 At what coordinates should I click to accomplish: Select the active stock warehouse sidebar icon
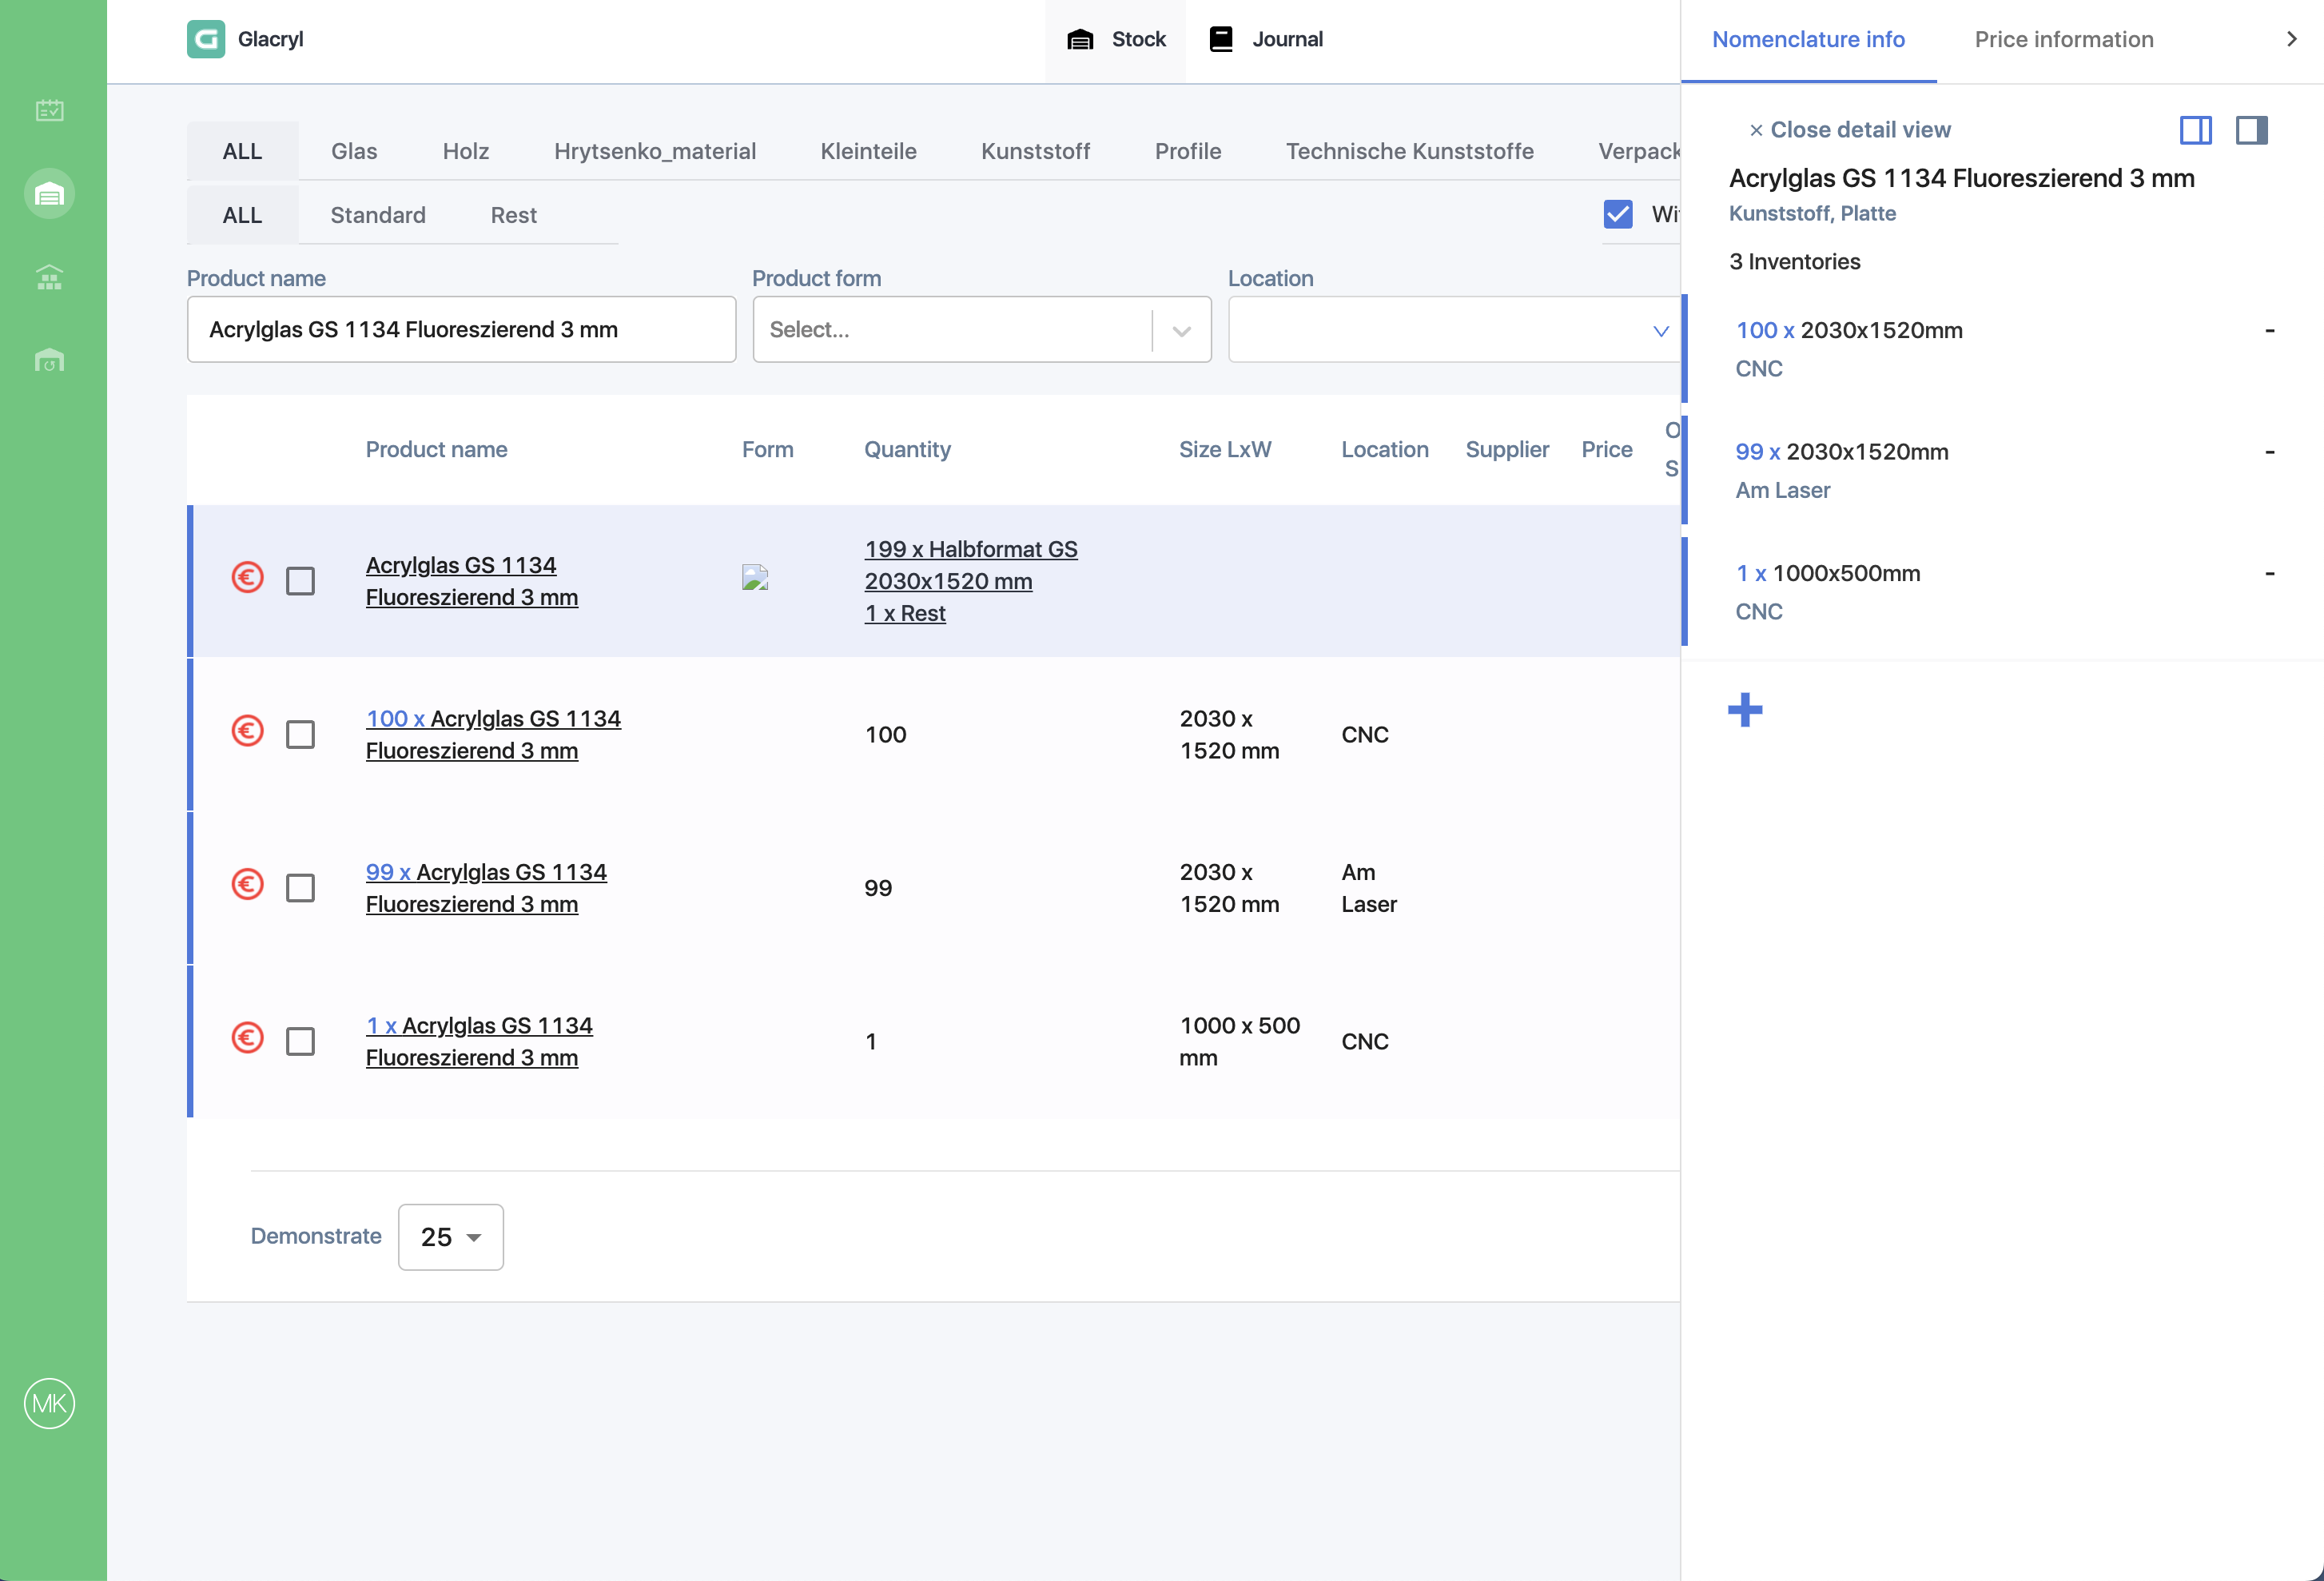tap(49, 193)
